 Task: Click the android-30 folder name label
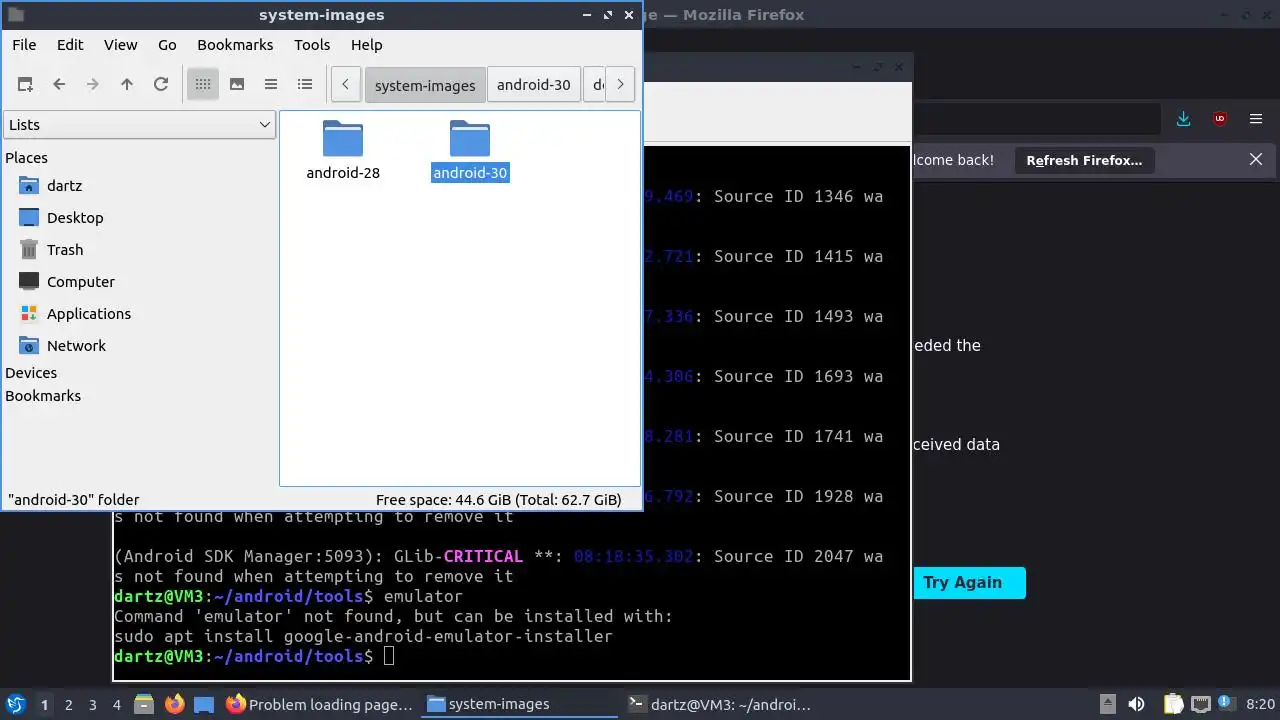pos(470,173)
